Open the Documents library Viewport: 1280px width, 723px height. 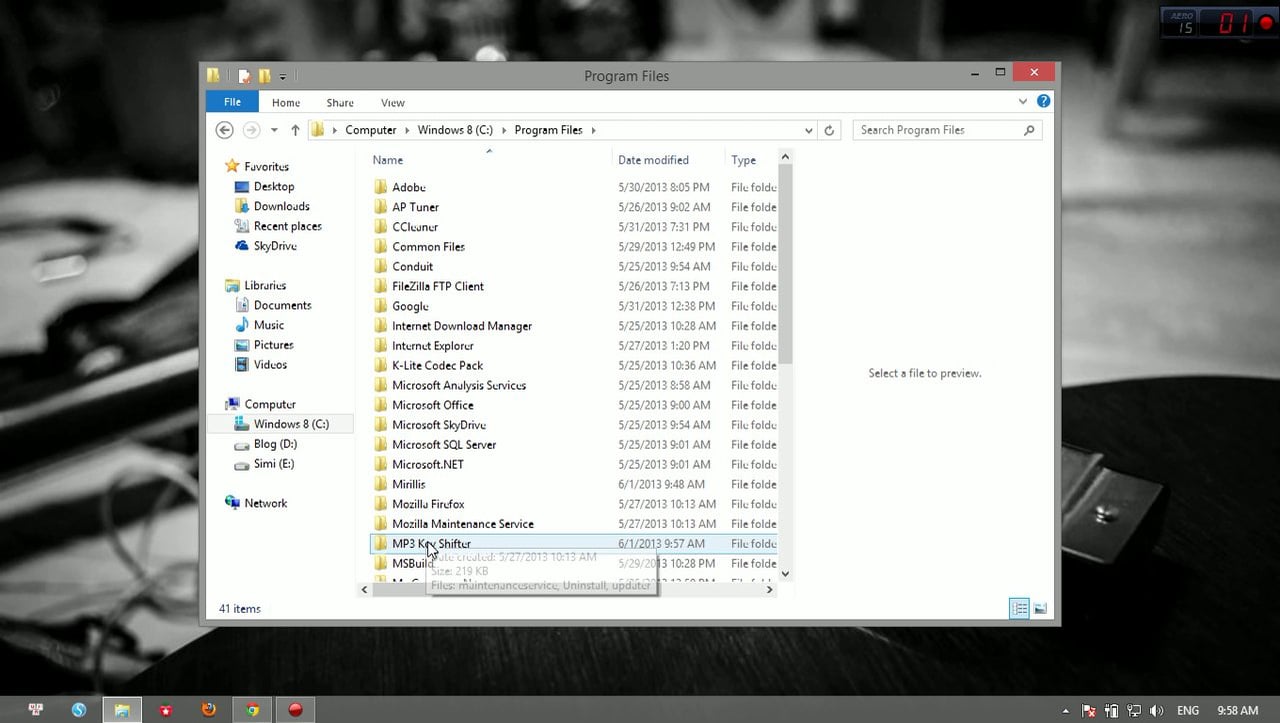coord(282,306)
